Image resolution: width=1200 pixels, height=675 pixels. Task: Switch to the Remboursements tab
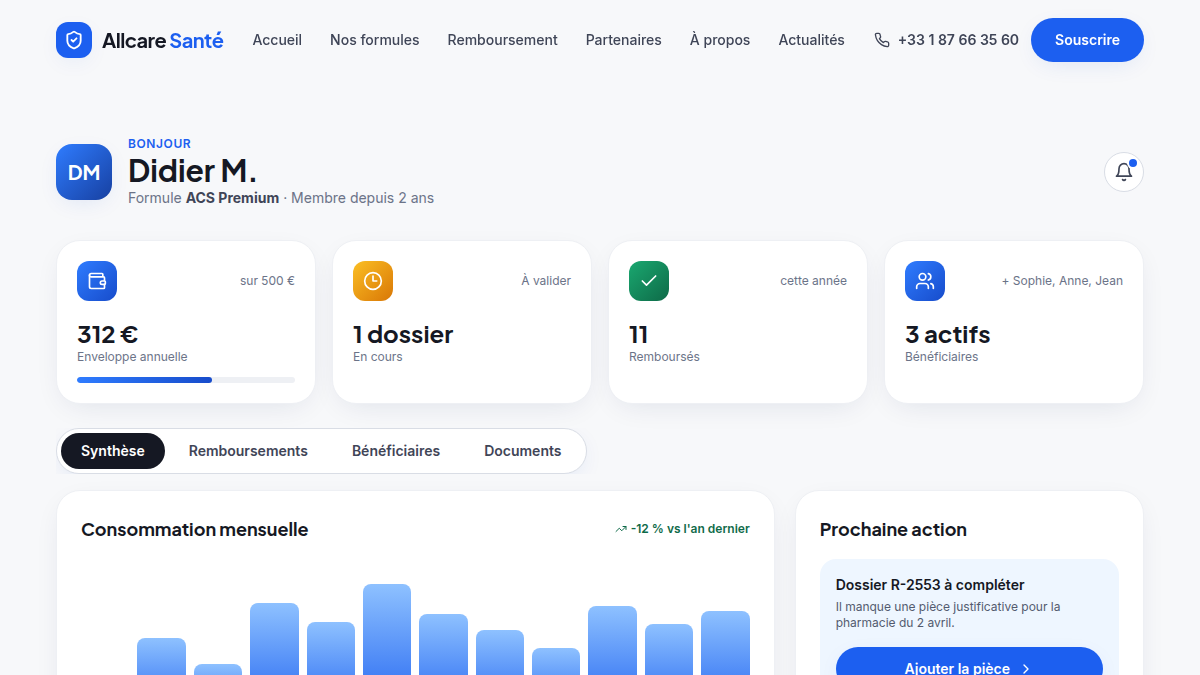coord(248,451)
